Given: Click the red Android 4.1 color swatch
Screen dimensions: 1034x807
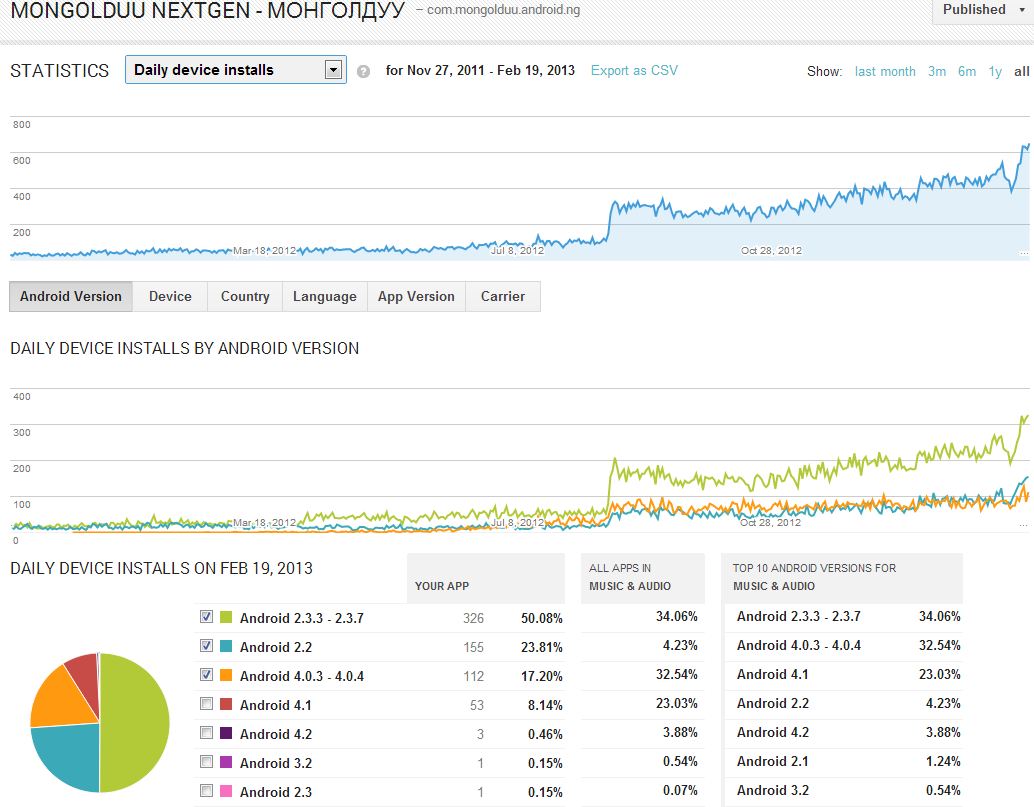Looking at the screenshot, I should pyautogui.click(x=226, y=704).
